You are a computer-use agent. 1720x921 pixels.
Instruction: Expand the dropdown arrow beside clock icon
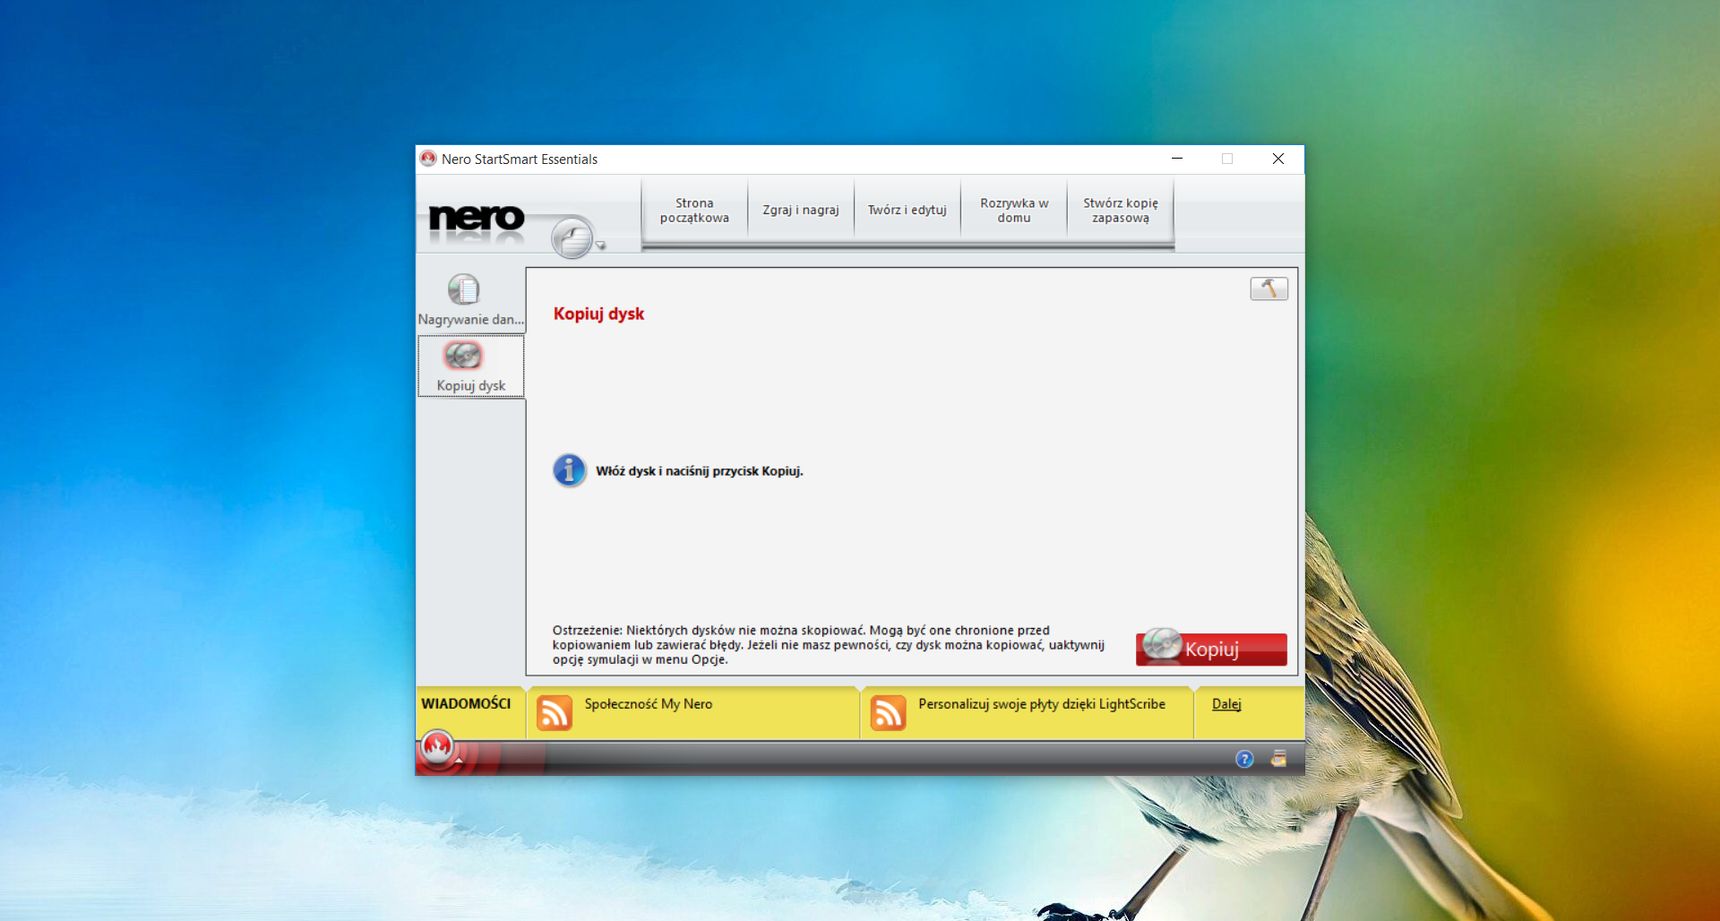tap(601, 245)
